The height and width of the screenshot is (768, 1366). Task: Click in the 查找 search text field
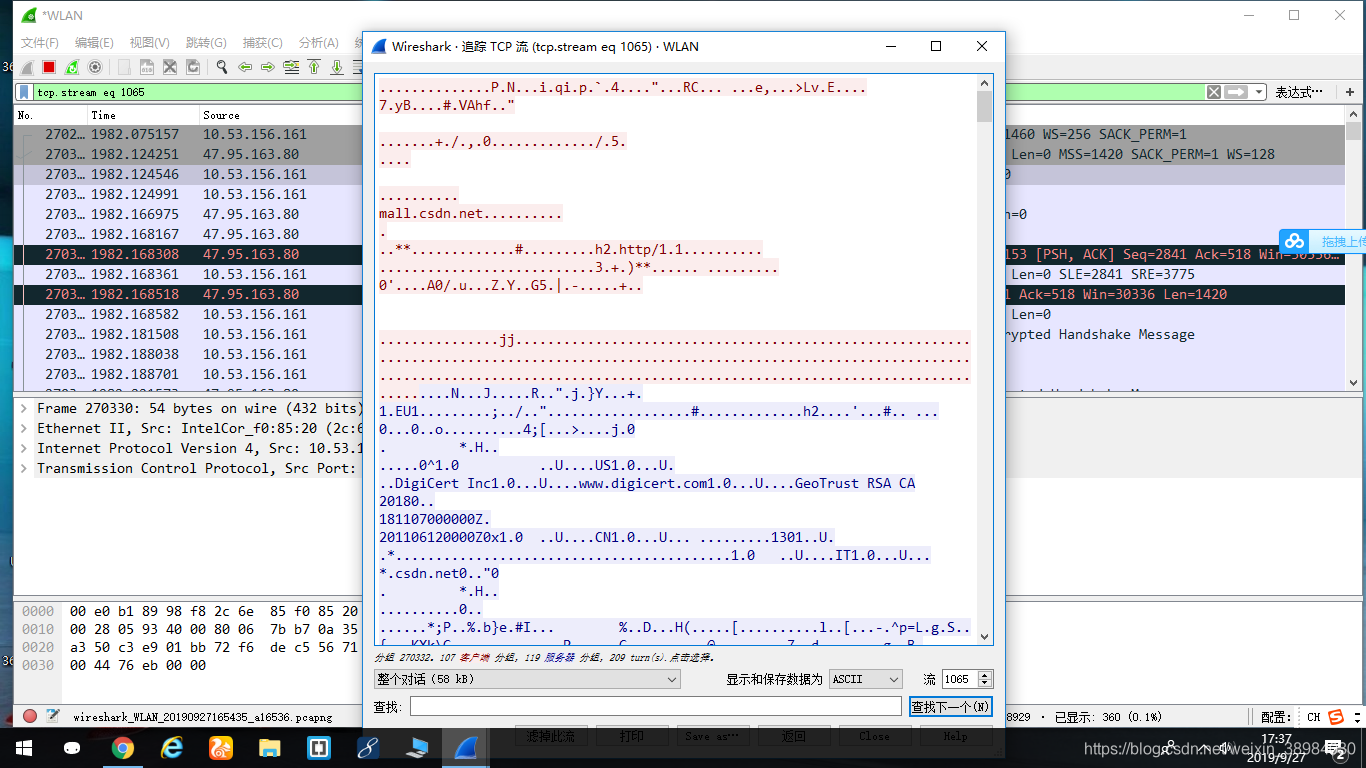pos(655,707)
